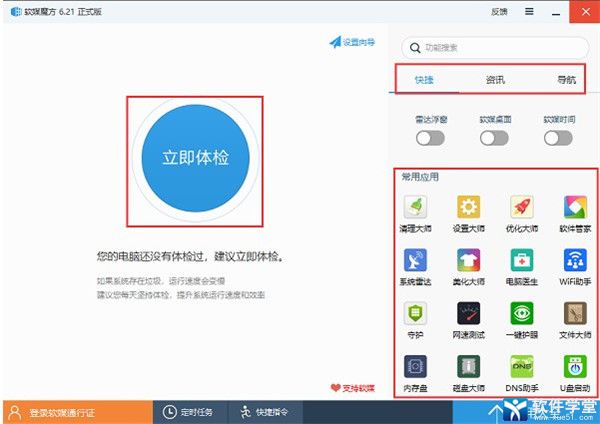Screen dimensions: 600x424
Task: Start scan with 立即体检 button
Action: click(196, 158)
